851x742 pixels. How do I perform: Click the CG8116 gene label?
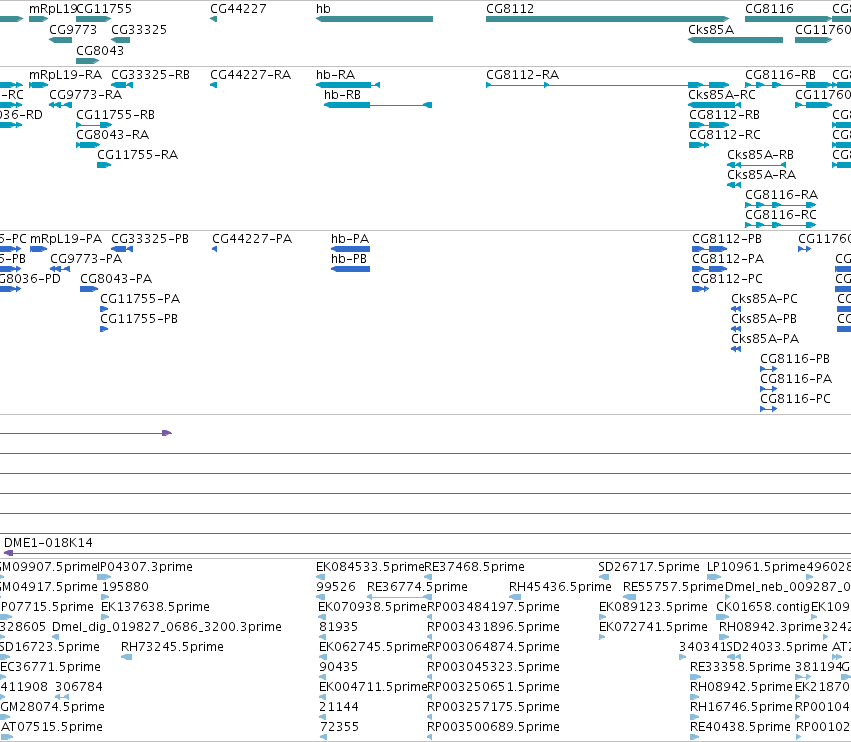click(x=769, y=9)
